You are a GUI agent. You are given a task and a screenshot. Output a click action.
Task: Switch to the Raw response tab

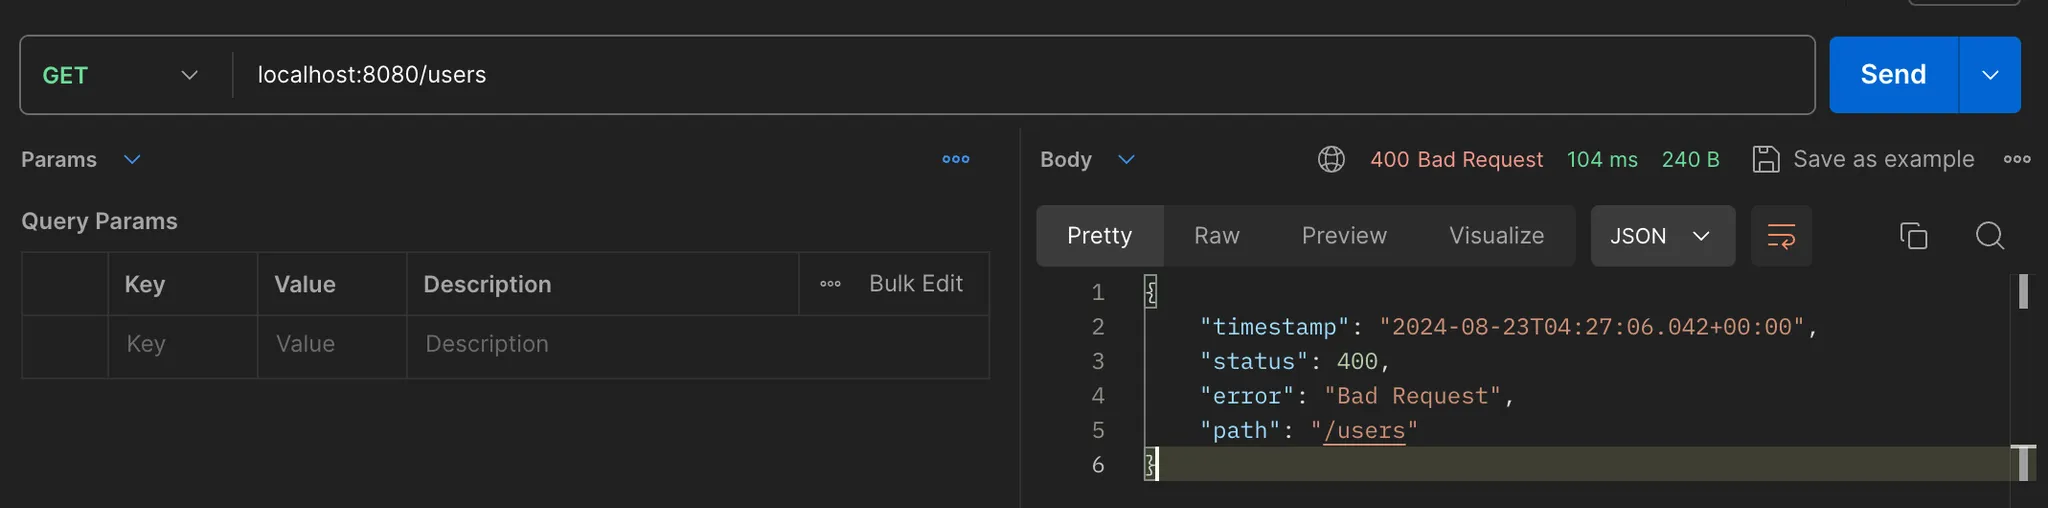1216,236
